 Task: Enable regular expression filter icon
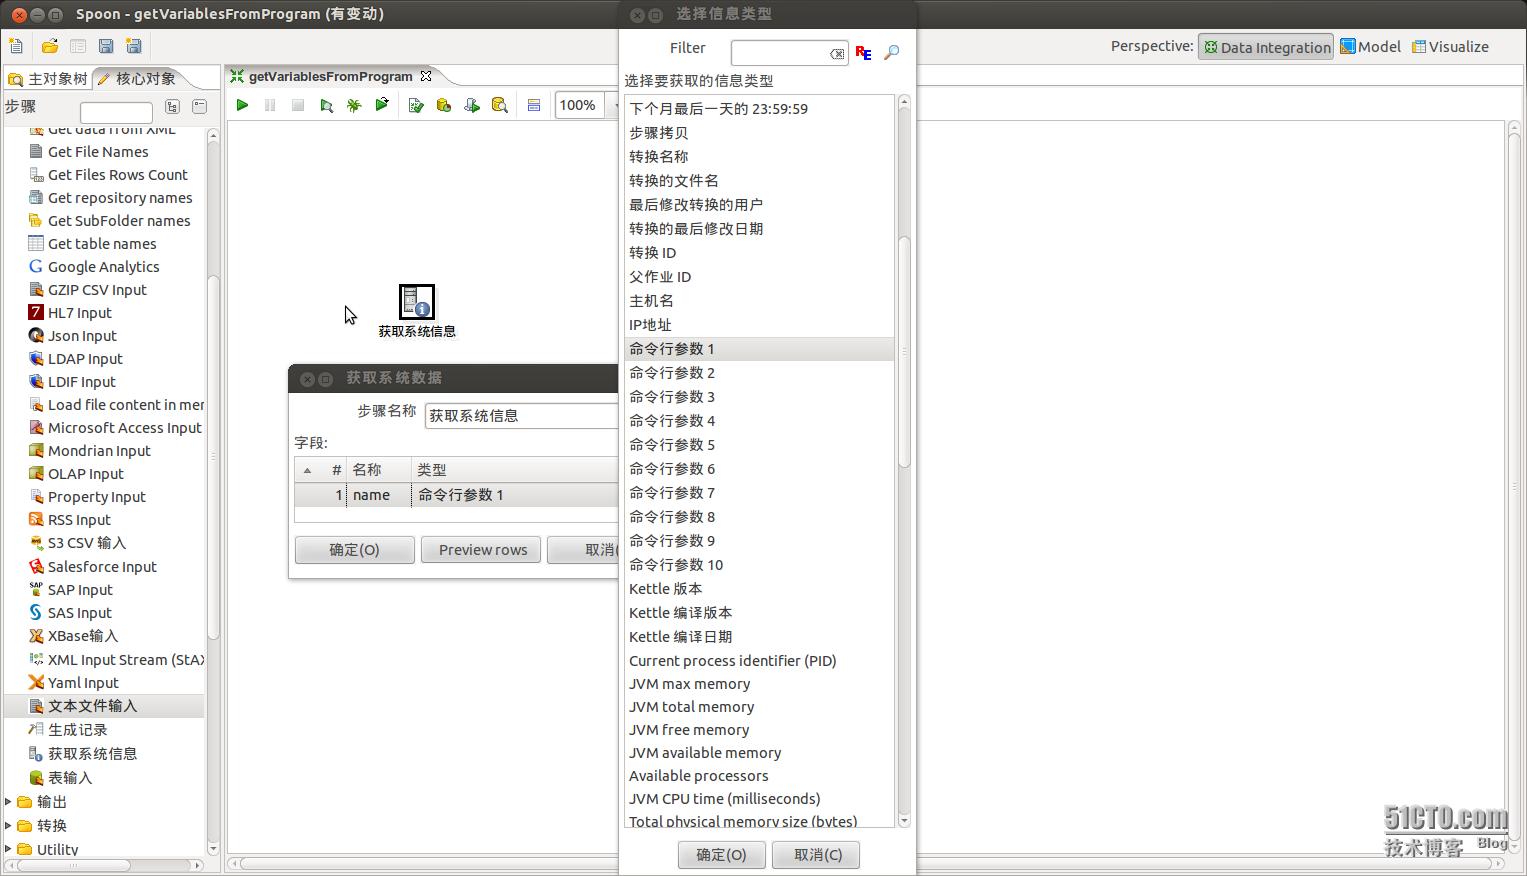pos(864,53)
